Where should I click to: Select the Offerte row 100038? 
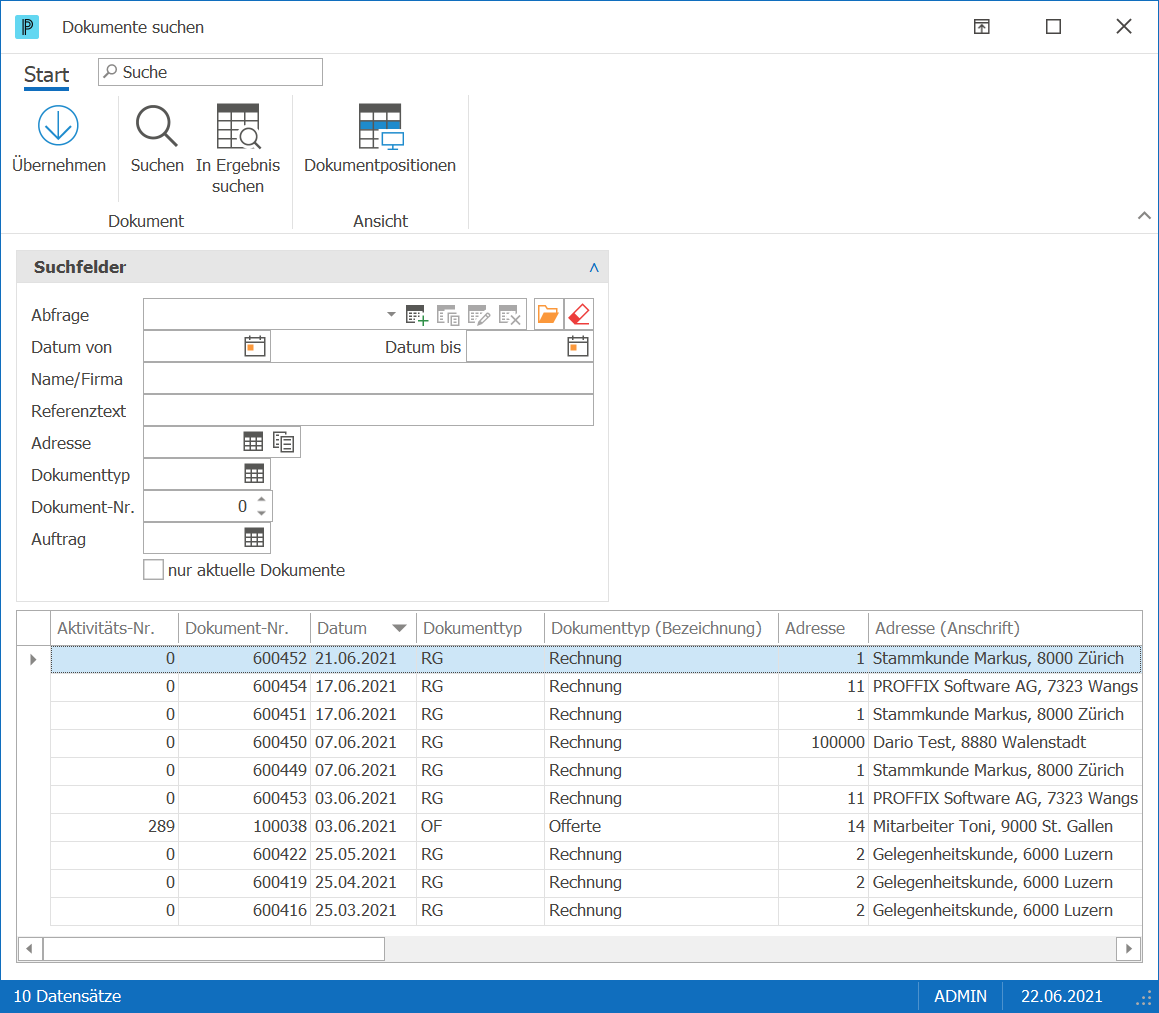596,827
